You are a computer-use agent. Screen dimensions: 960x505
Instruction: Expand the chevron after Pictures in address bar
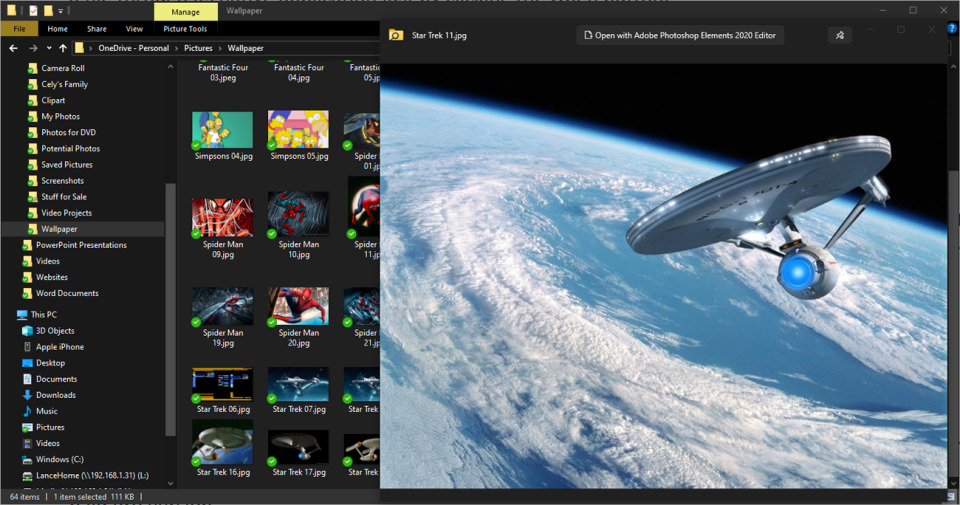tap(220, 48)
